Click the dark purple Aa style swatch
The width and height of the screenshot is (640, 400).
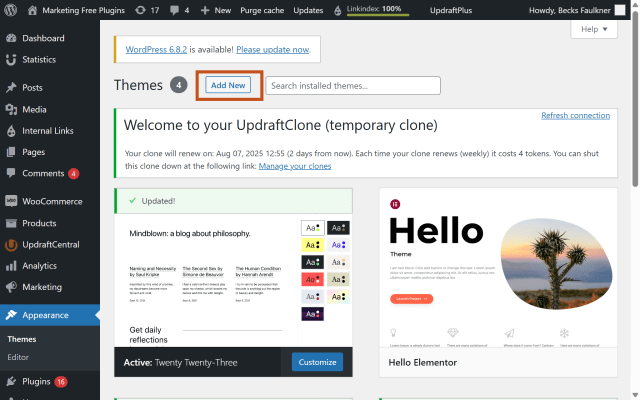pyautogui.click(x=312, y=314)
